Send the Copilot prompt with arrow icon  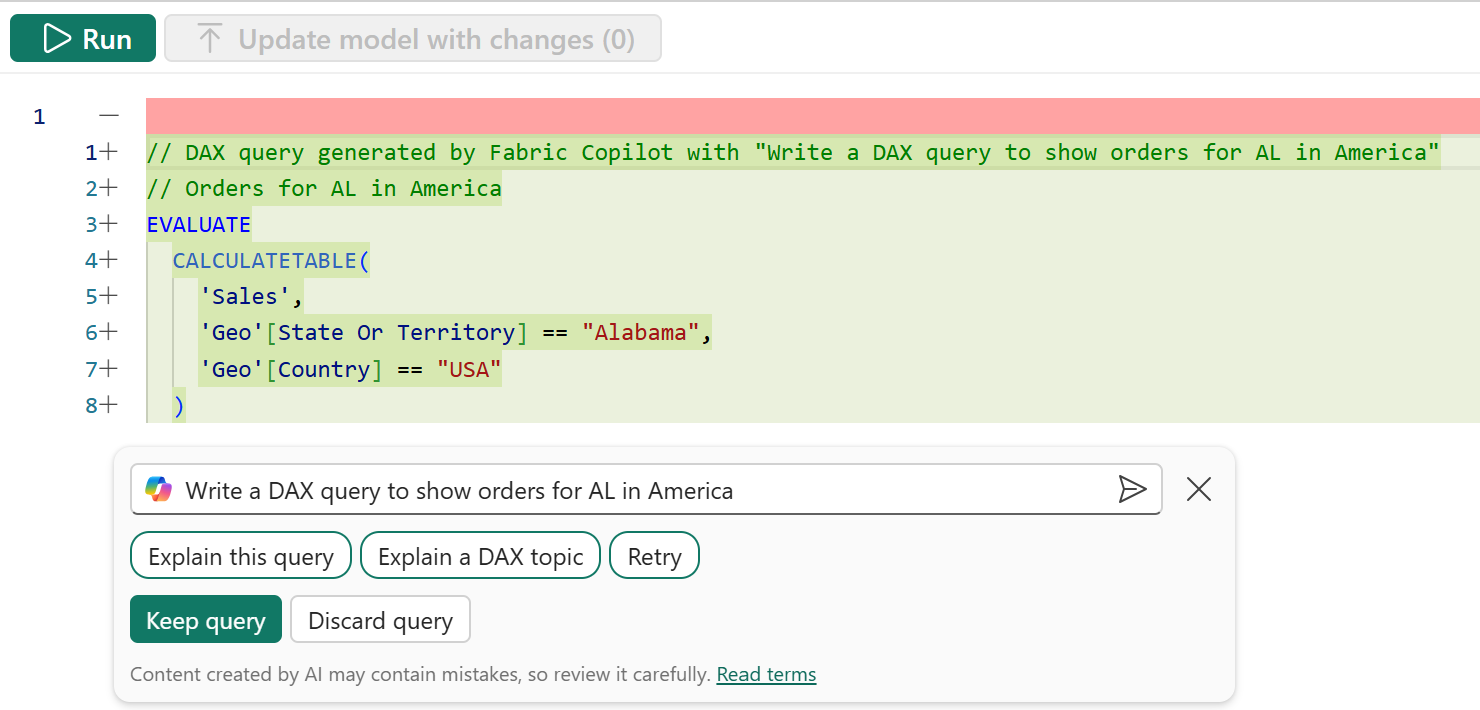[1131, 489]
